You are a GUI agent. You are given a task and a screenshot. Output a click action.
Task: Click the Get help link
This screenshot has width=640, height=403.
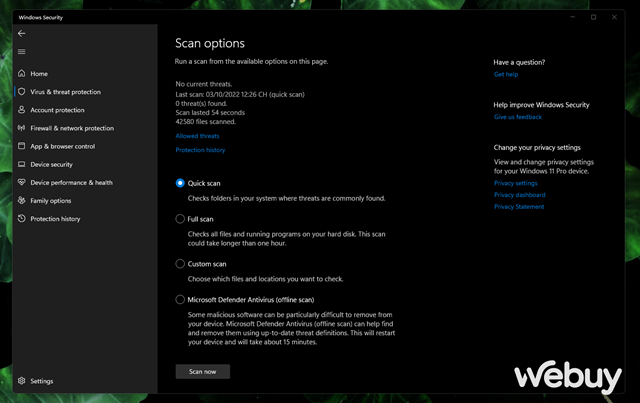coord(506,74)
